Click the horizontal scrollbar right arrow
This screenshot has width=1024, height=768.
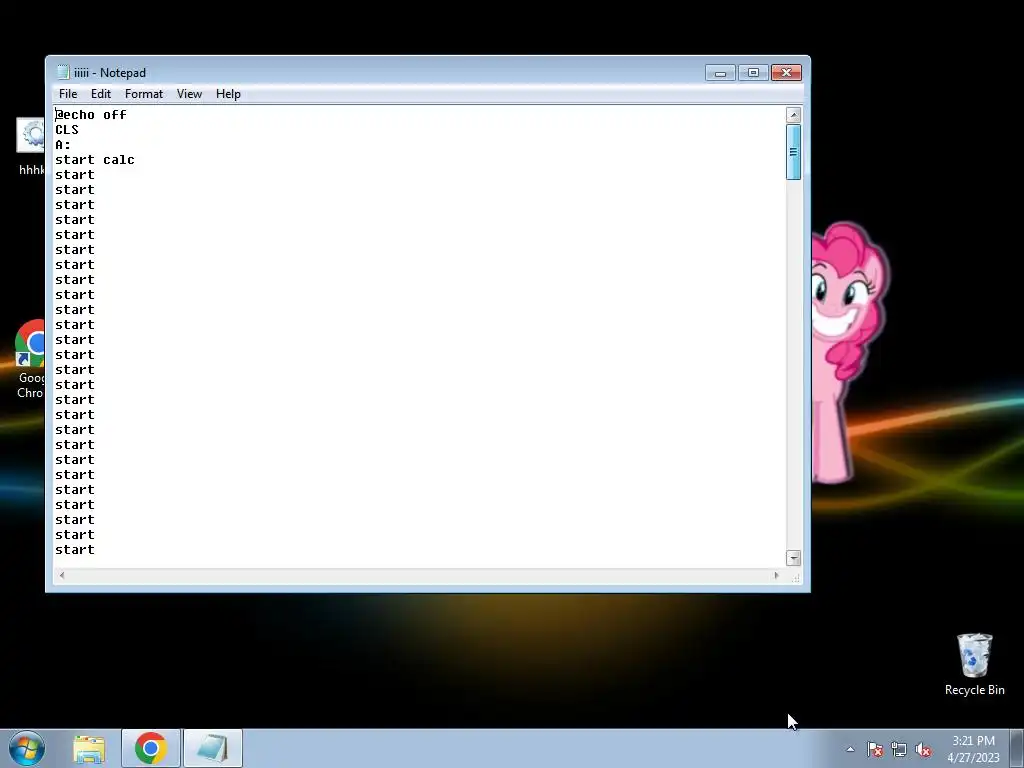pos(776,575)
